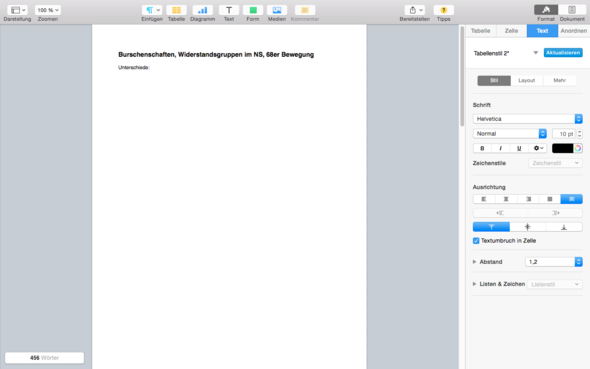Open the black text color swatch
The image size is (590, 369).
(563, 148)
